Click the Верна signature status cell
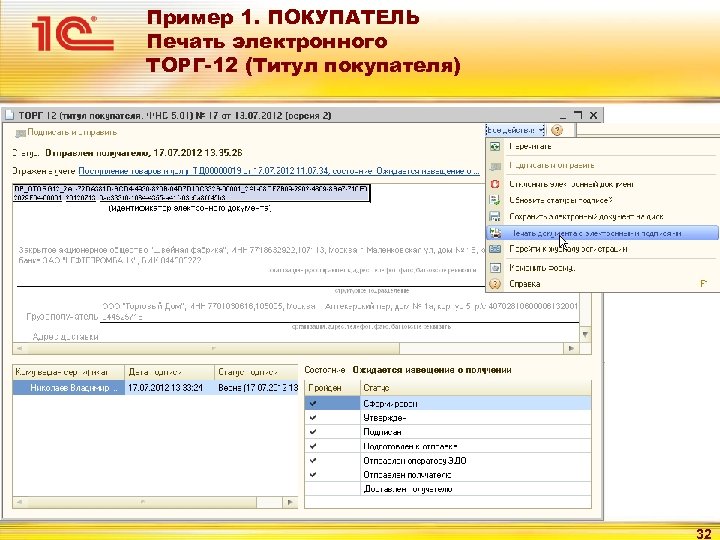720x540 pixels. point(256,388)
